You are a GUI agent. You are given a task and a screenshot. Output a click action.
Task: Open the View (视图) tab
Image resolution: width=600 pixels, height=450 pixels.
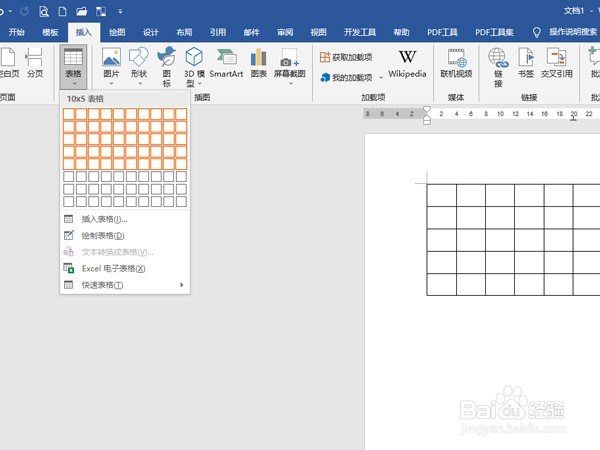(318, 32)
